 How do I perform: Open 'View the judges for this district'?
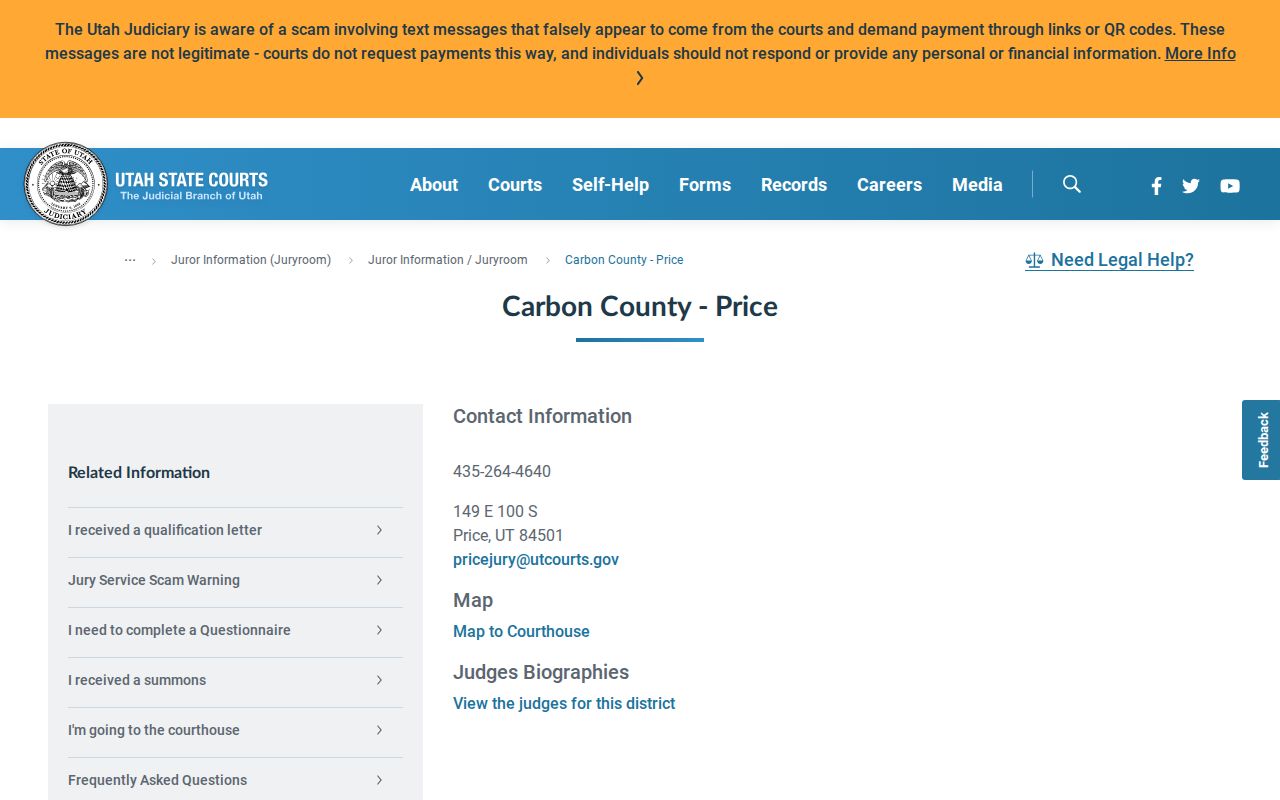[564, 704]
